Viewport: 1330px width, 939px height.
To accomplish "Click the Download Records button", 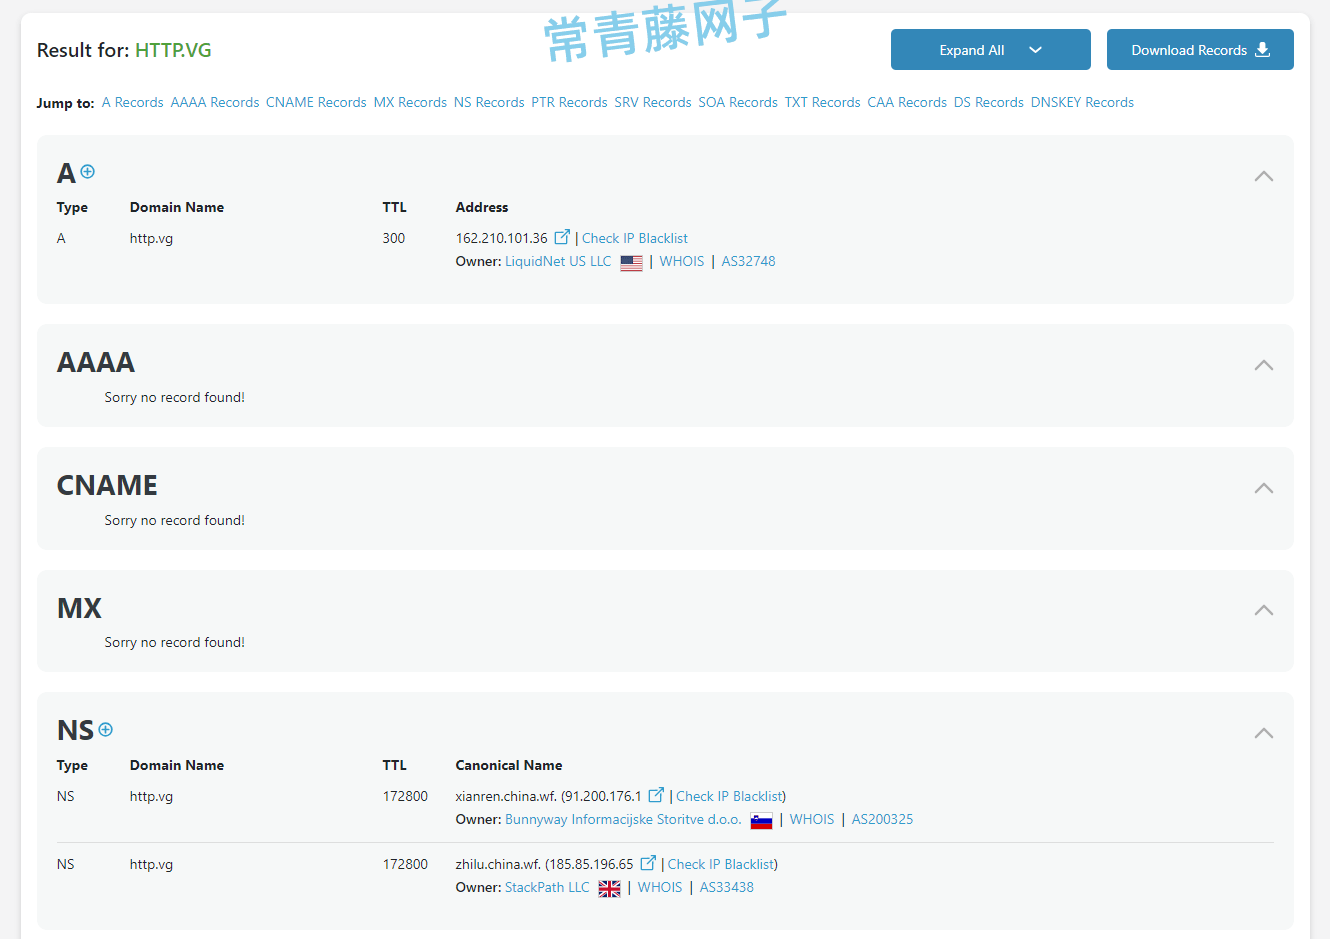I will (x=1200, y=50).
